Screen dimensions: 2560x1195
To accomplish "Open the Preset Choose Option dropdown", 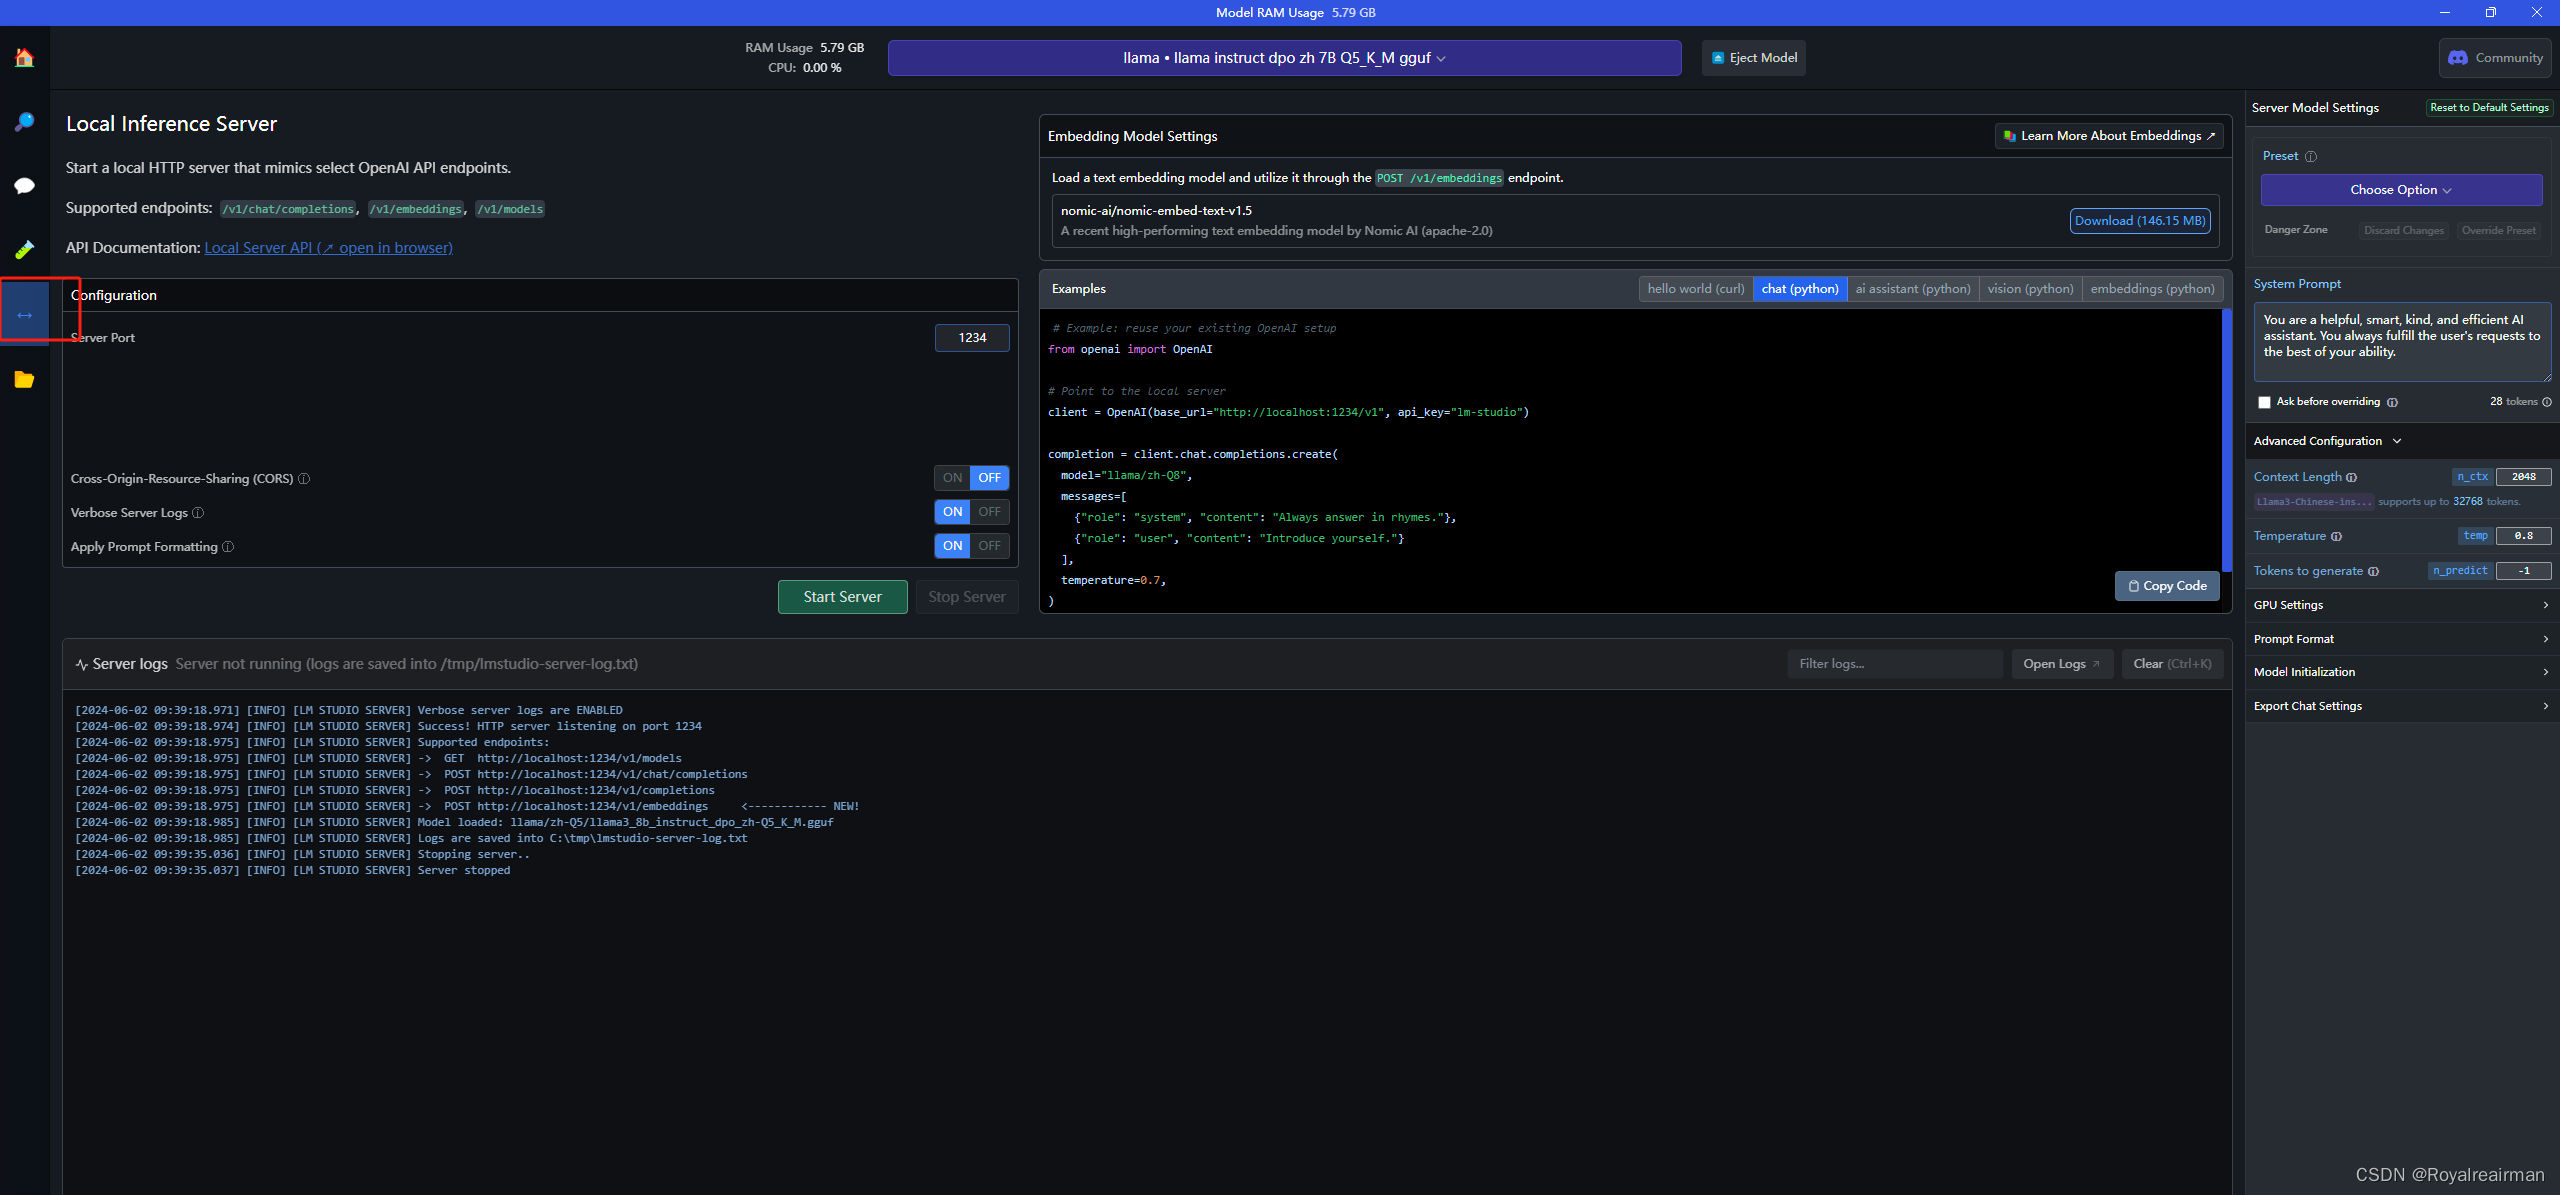I will (2400, 190).
